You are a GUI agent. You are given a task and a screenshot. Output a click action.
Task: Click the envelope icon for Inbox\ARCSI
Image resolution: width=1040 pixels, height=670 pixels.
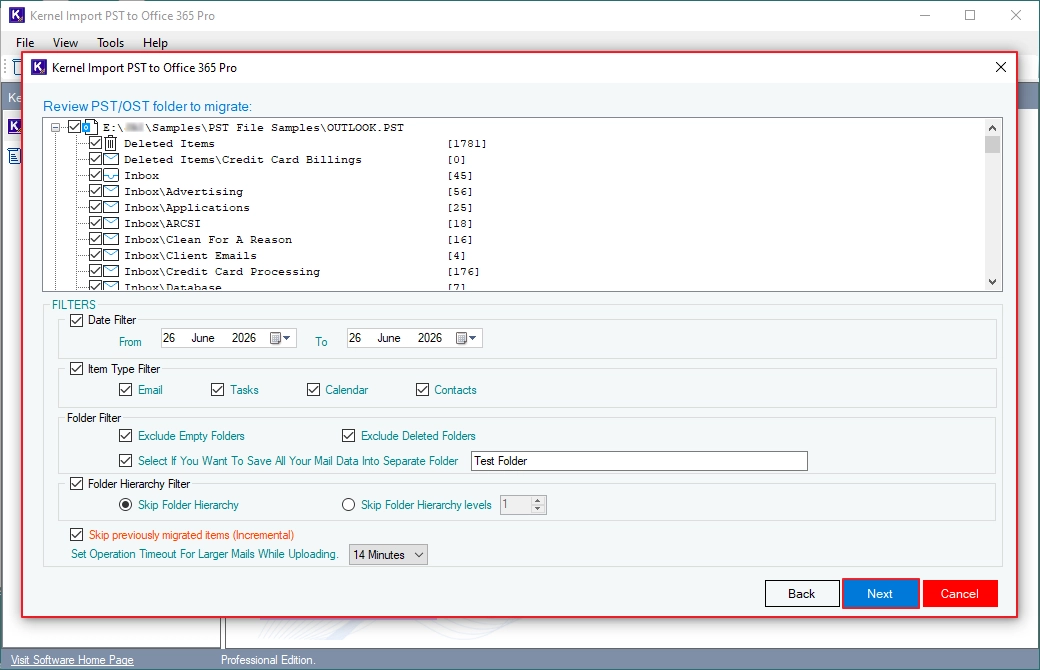111,223
